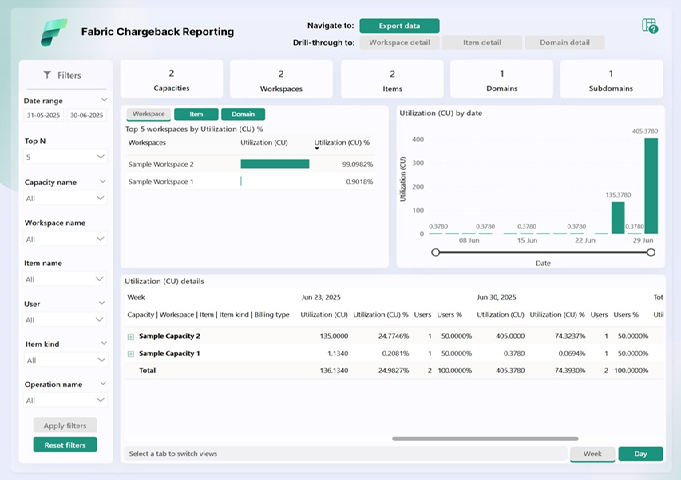Switch to the Item tab
Screen dimensions: 681x480
(x=196, y=114)
